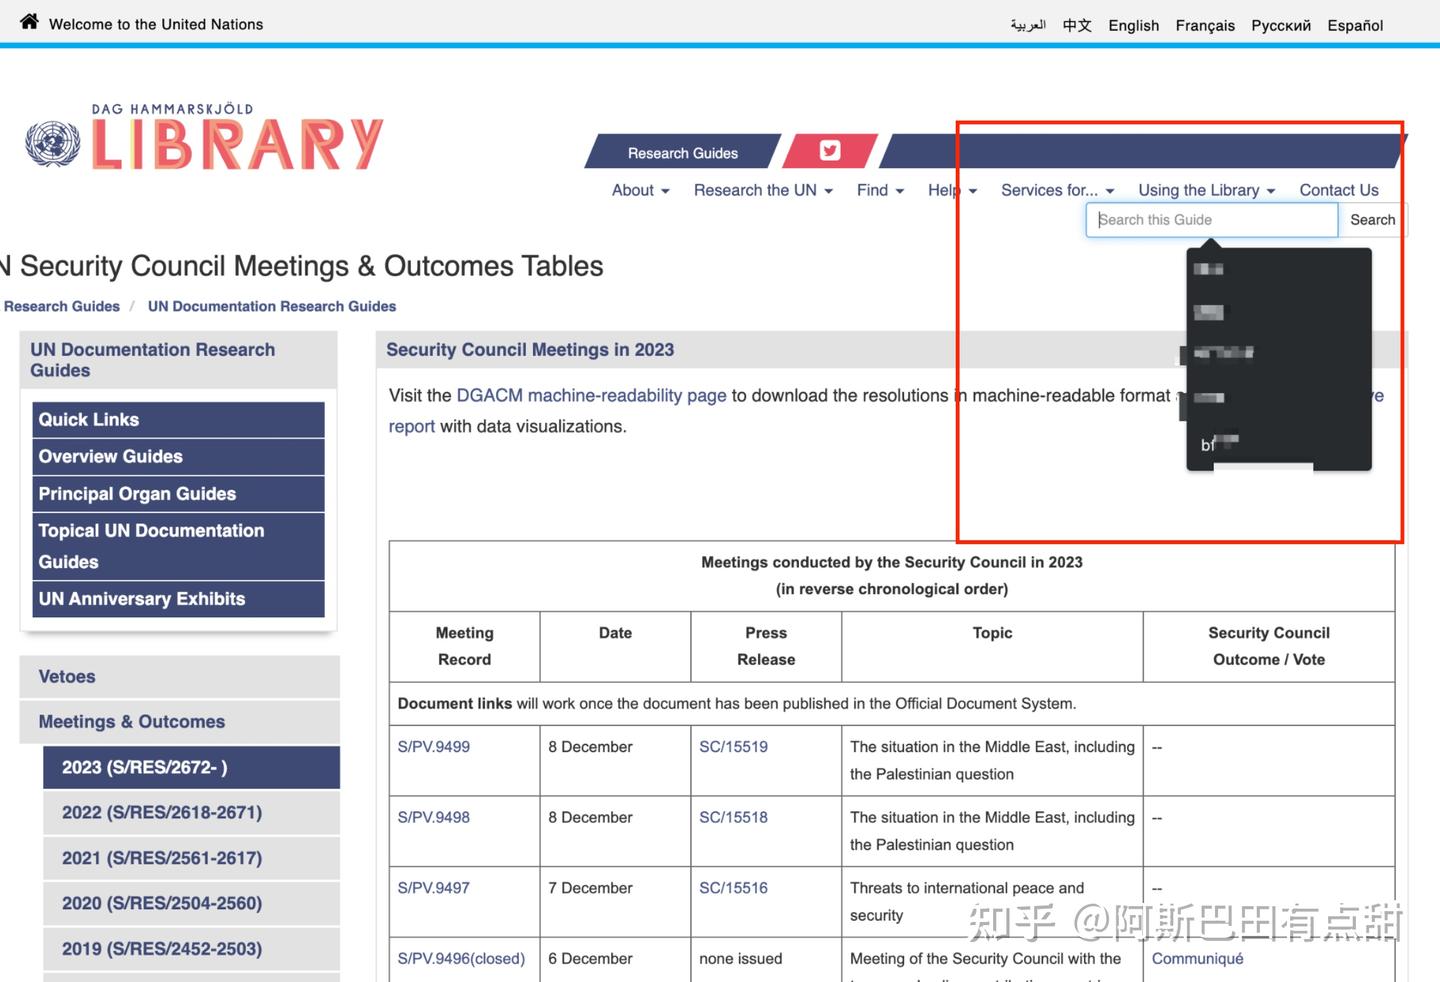Open 2022 (S/RES/2618-2671) sidebar entry
Screen dimensions: 1440x982
[192, 813]
